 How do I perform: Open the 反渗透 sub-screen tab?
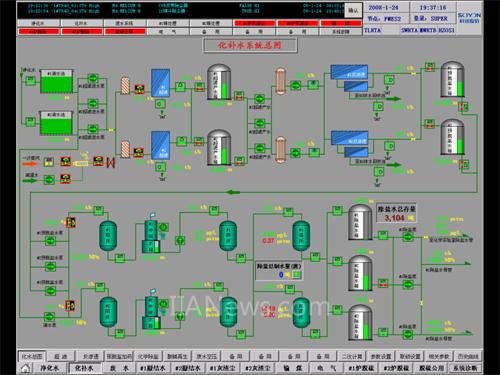tap(90, 356)
